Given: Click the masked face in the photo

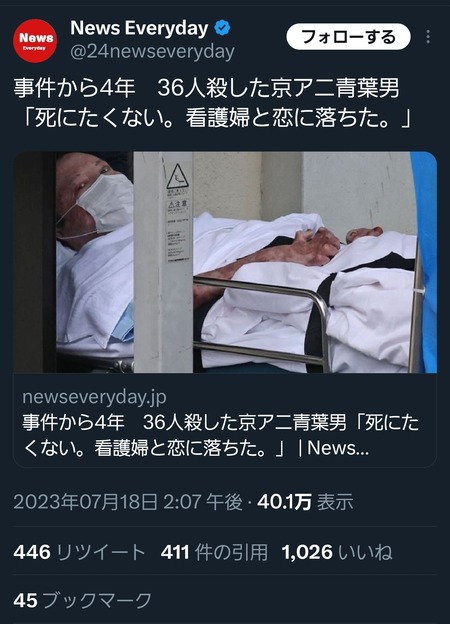Looking at the screenshot, I should click(94, 199).
